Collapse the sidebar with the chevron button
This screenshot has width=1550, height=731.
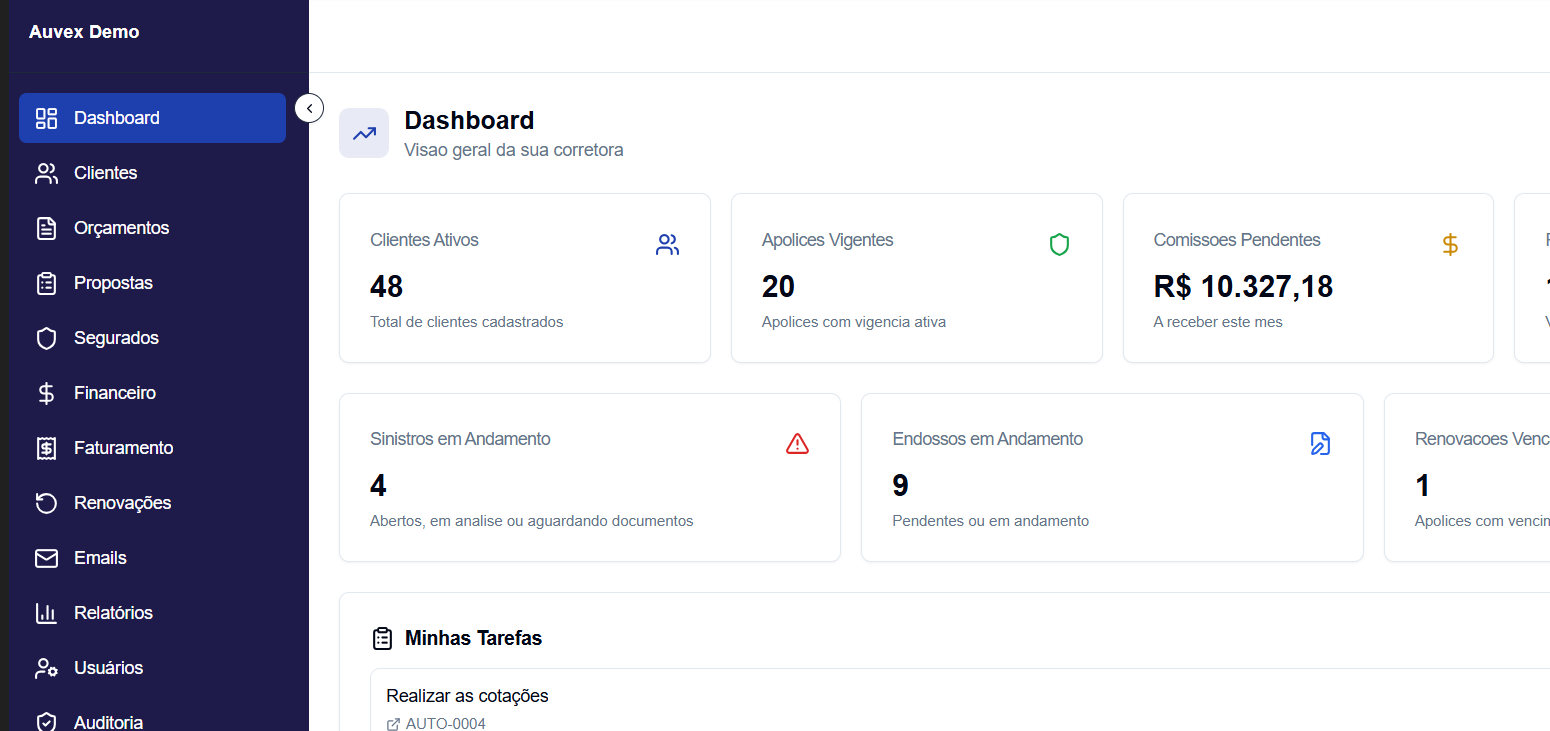tap(309, 108)
